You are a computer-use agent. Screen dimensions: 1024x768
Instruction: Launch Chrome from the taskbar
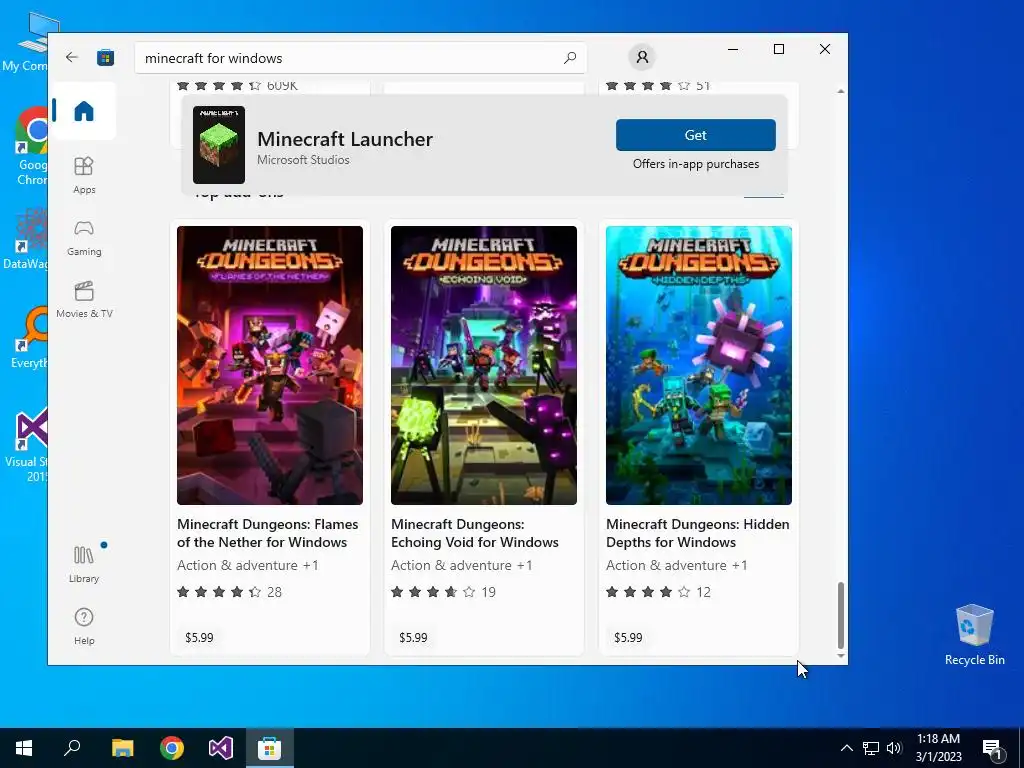point(172,748)
